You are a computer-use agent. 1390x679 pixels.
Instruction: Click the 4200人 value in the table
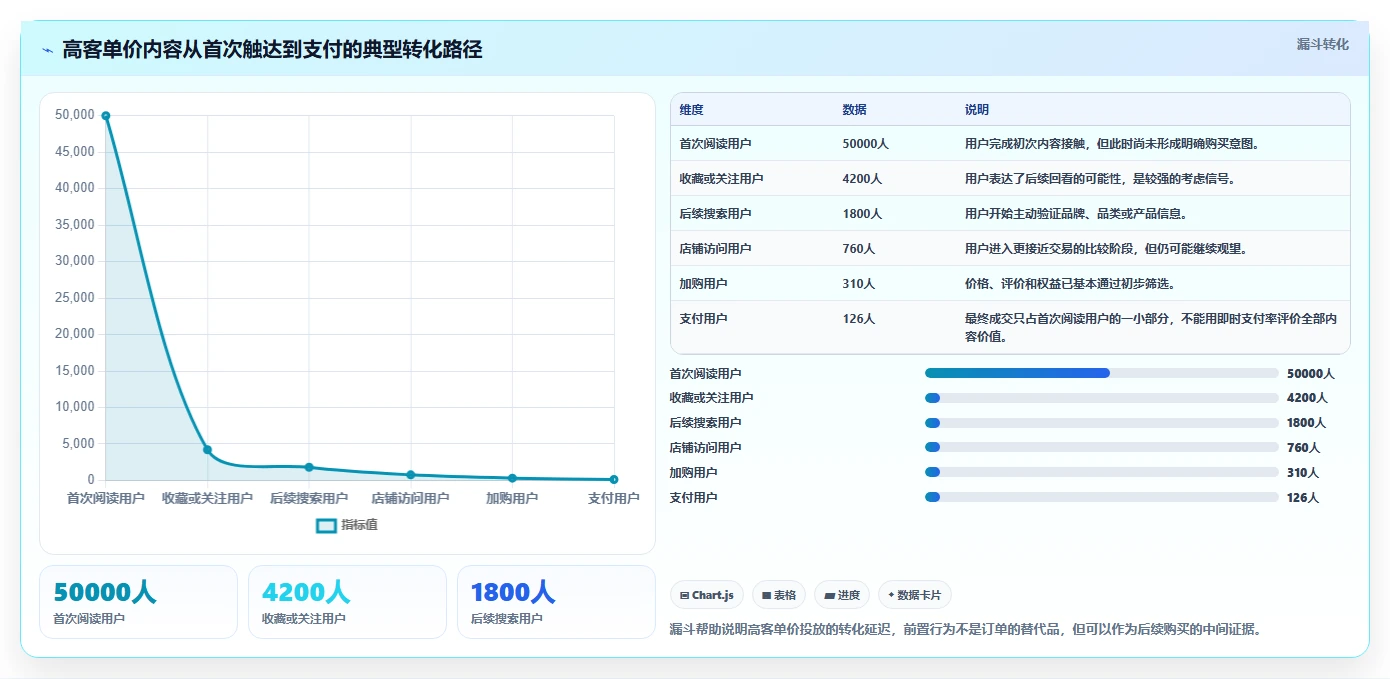tap(862, 179)
